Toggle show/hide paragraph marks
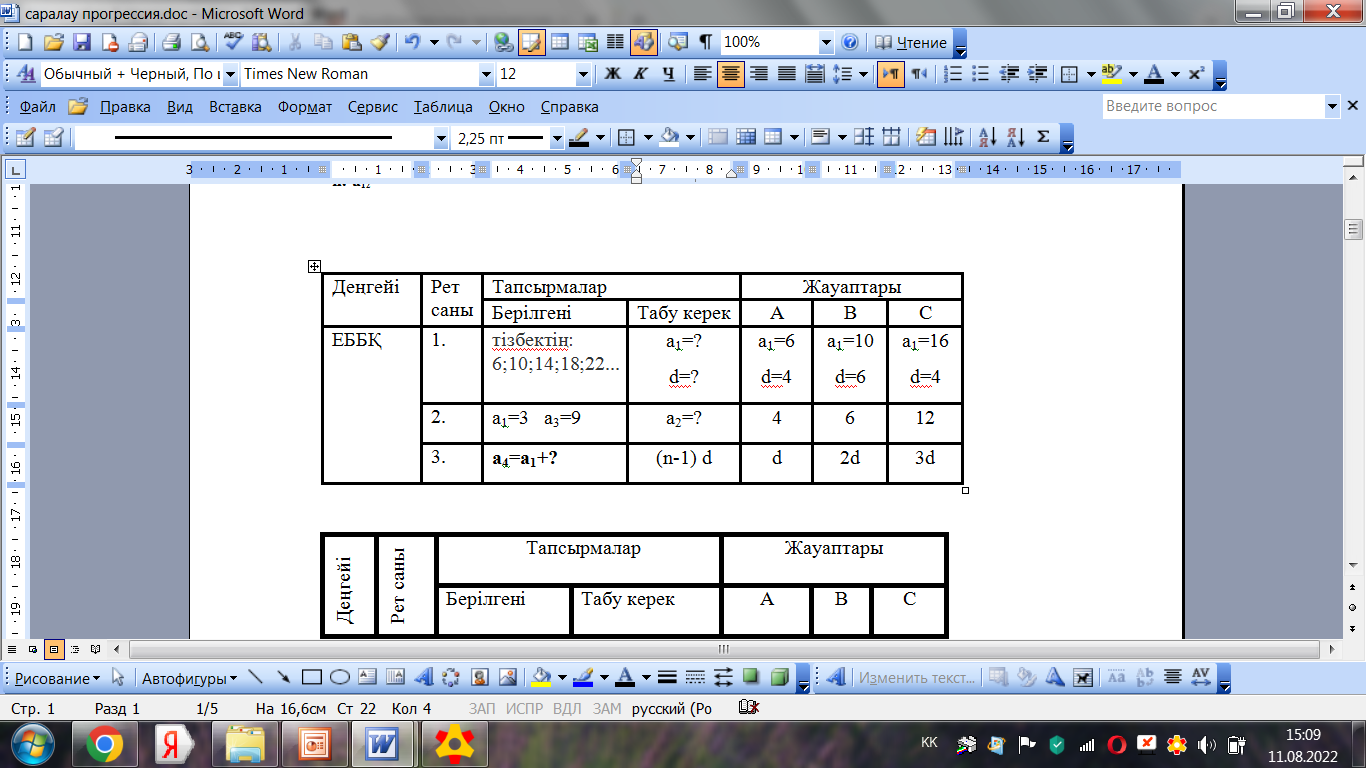Viewport: 1366px width, 768px height. [706, 43]
